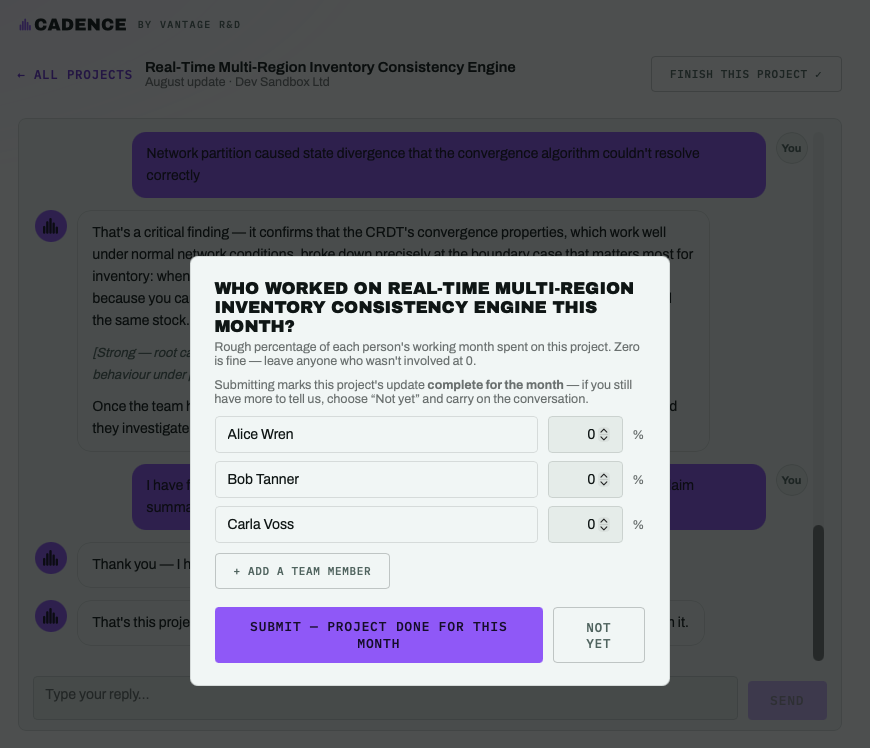This screenshot has height=748, width=870.
Task: Click the Finish This Project button
Action: 746,74
